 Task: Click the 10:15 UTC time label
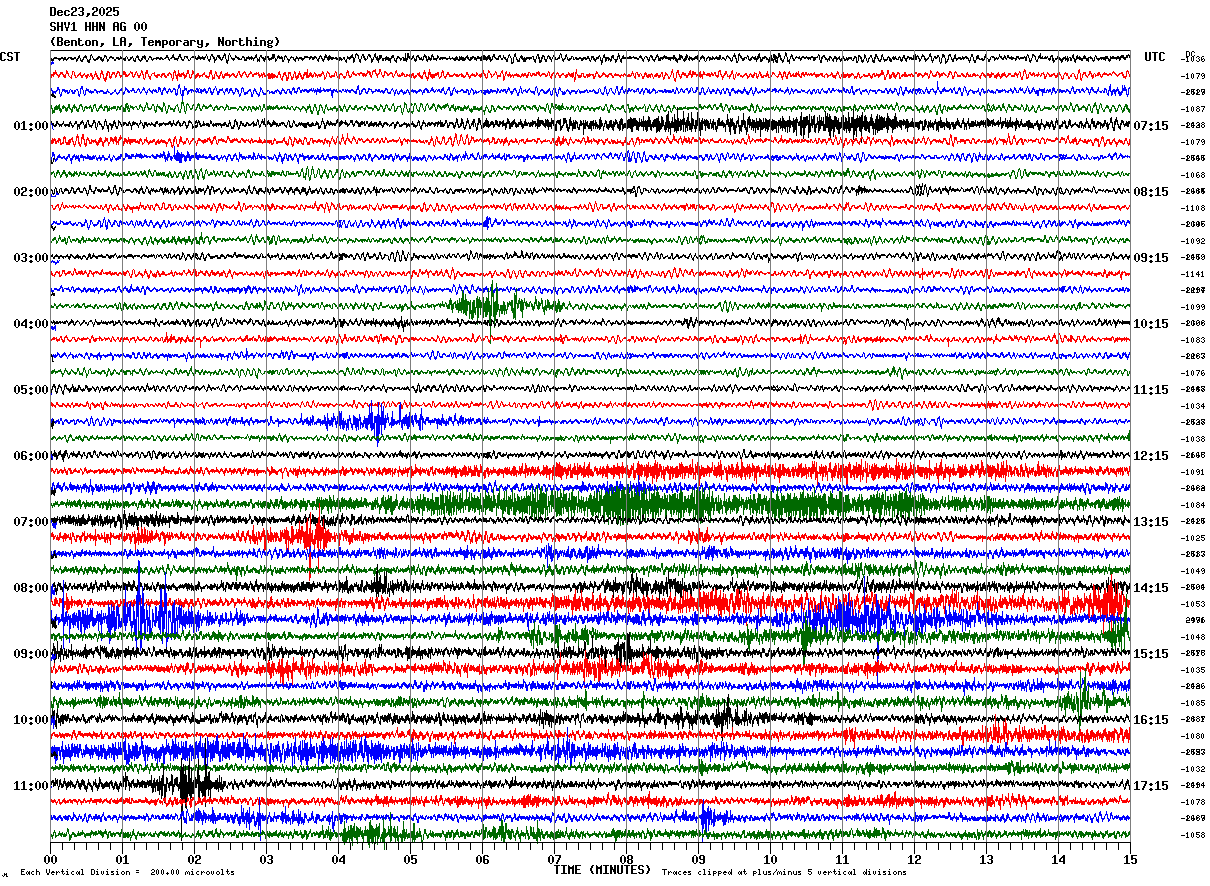click(x=1152, y=324)
